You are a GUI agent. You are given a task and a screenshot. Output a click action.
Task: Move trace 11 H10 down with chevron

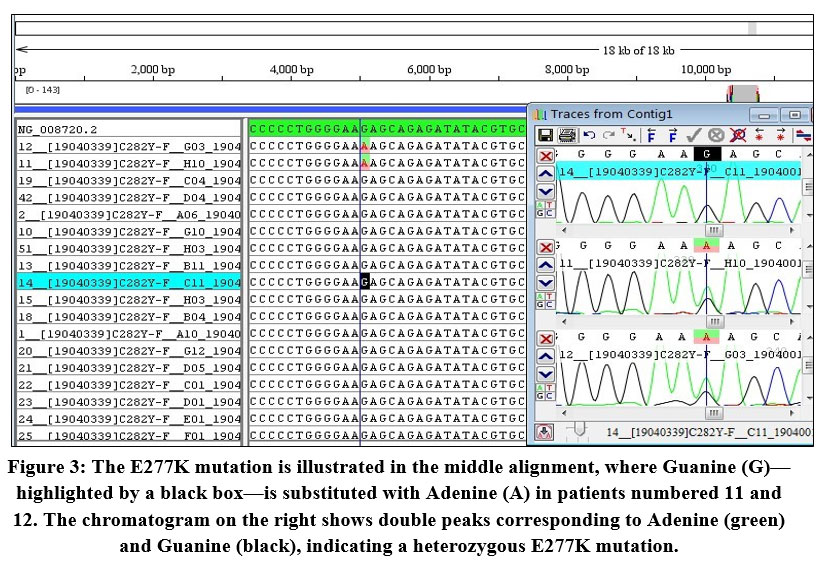point(545,283)
